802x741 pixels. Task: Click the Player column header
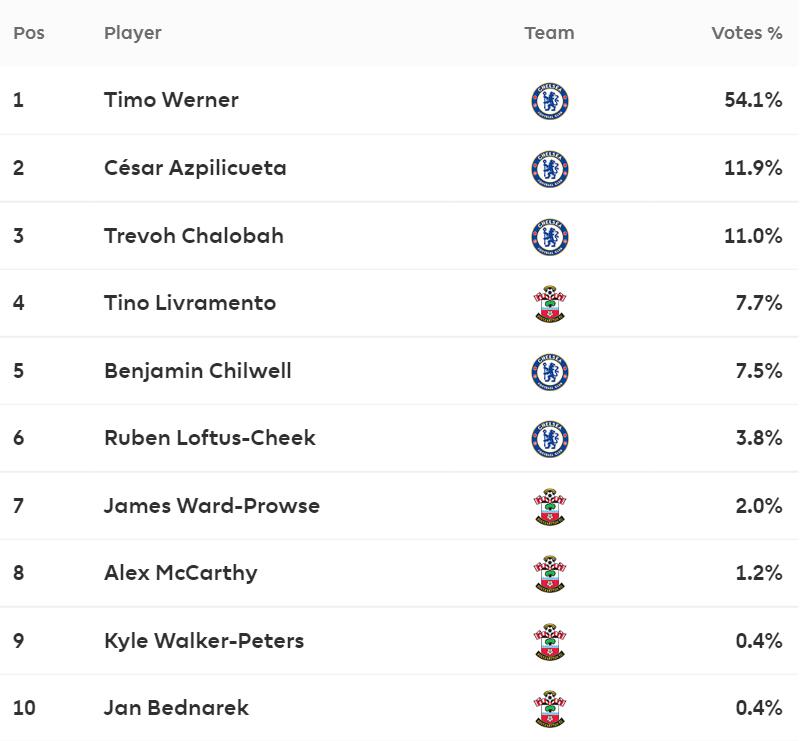[132, 33]
